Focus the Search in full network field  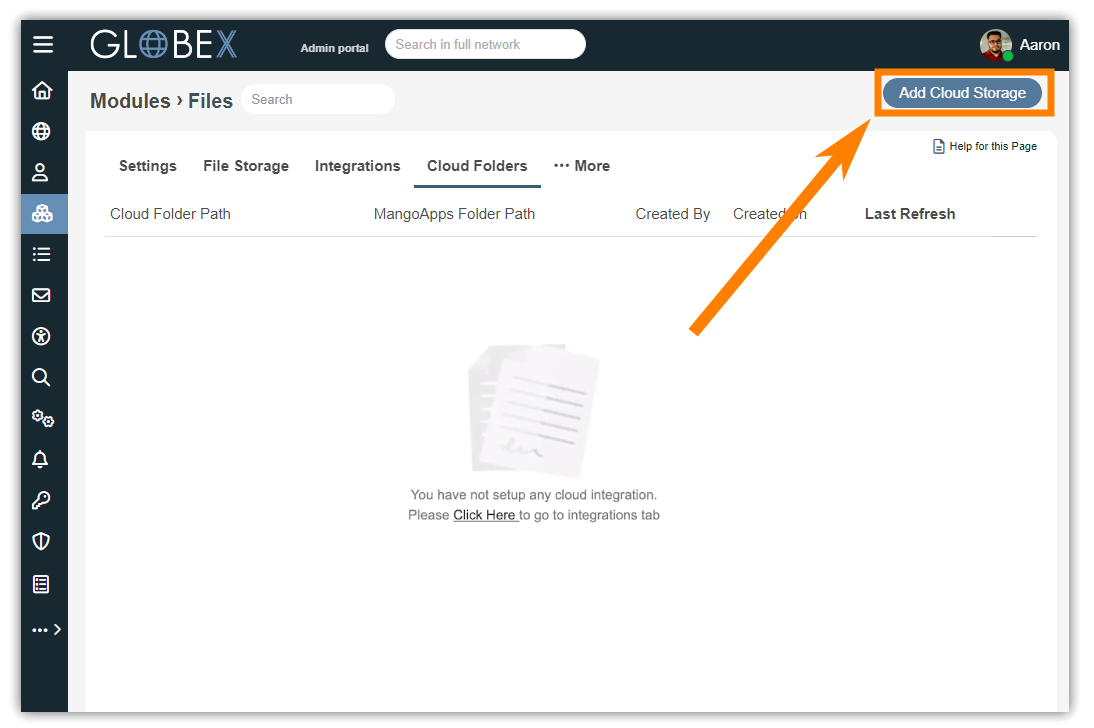tap(485, 45)
